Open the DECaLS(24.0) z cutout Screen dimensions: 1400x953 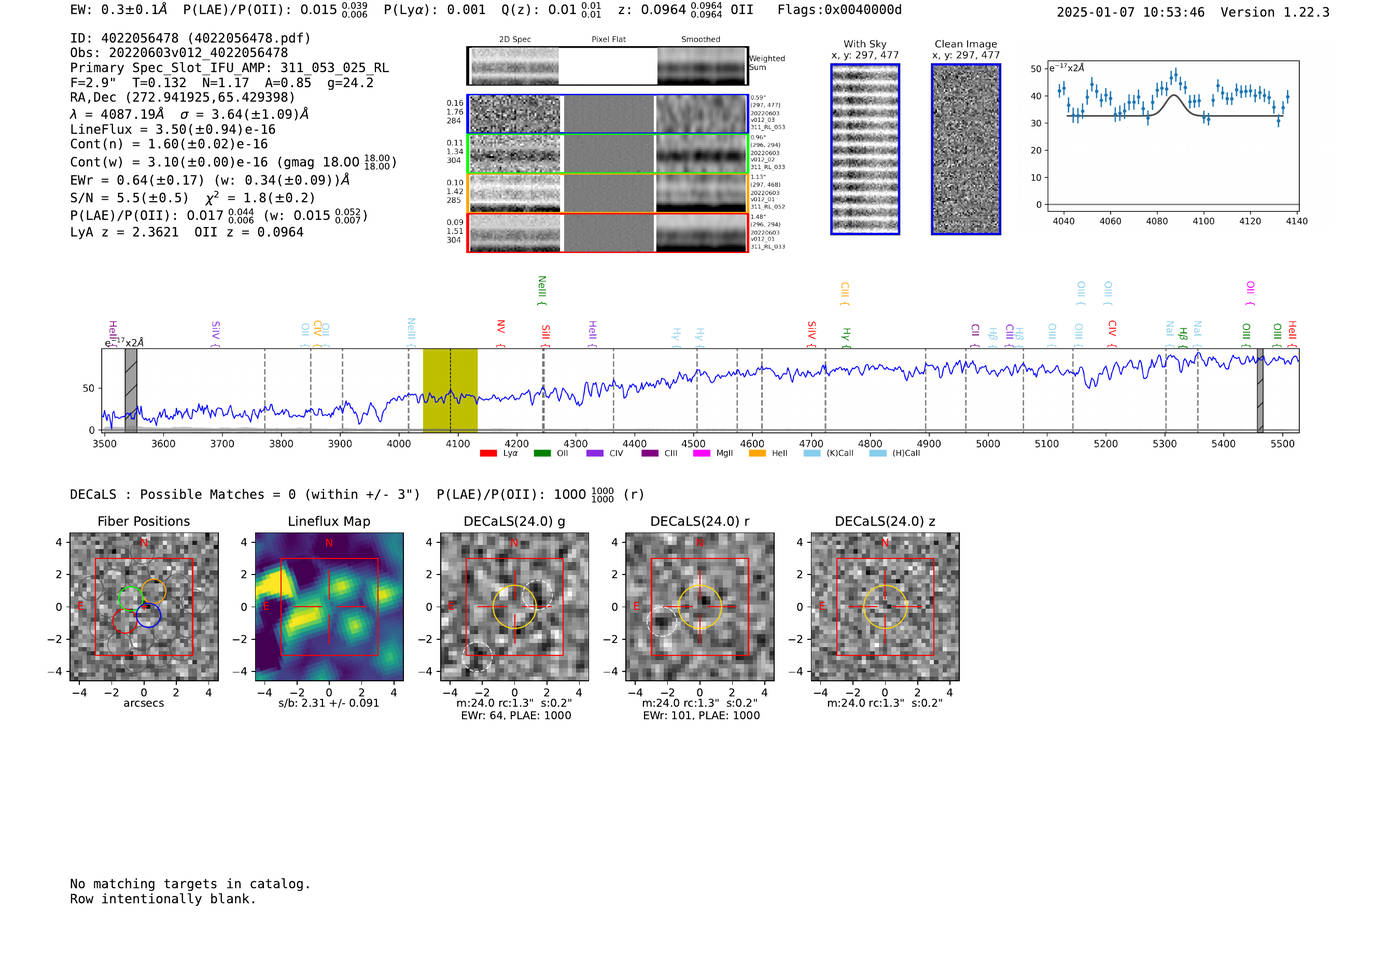(885, 607)
